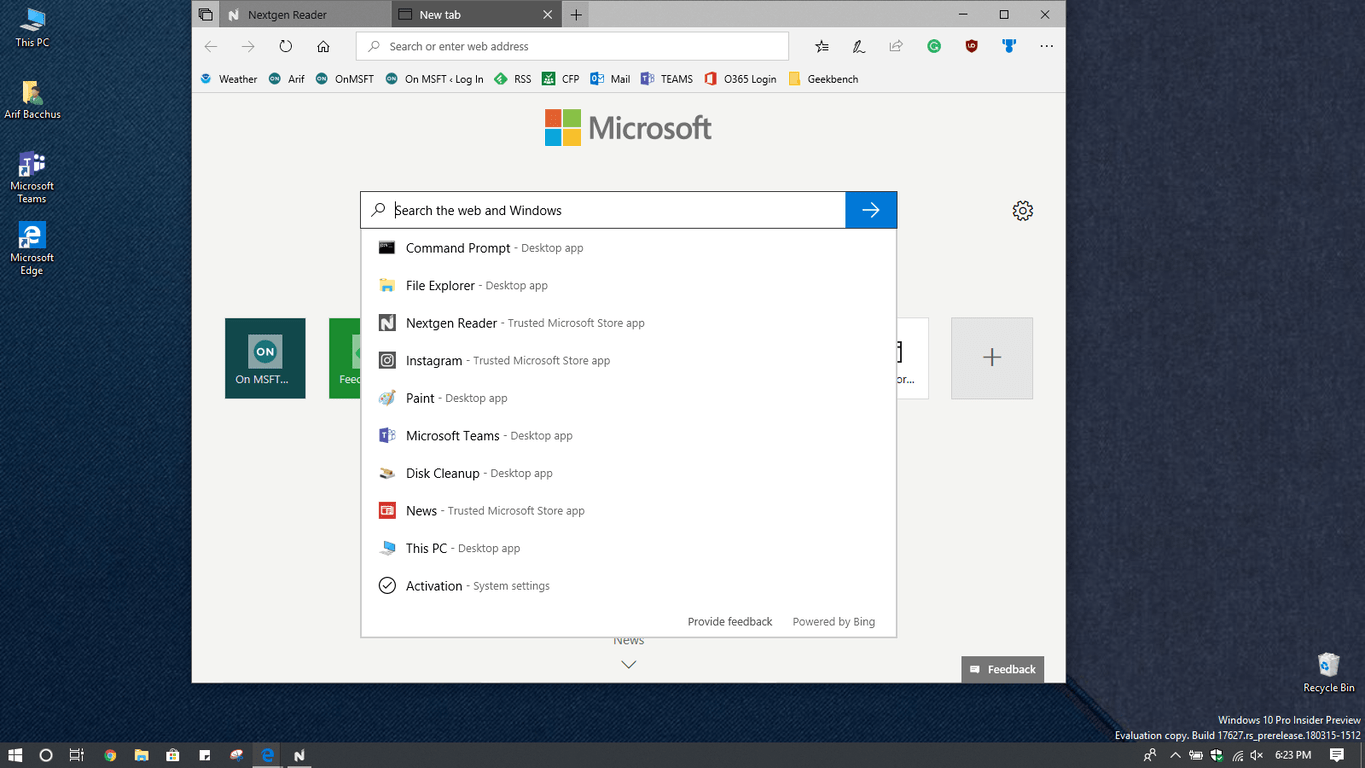The width and height of the screenshot is (1365, 768).
Task: Open Recycle Bin on desktop
Action: pos(1328,673)
